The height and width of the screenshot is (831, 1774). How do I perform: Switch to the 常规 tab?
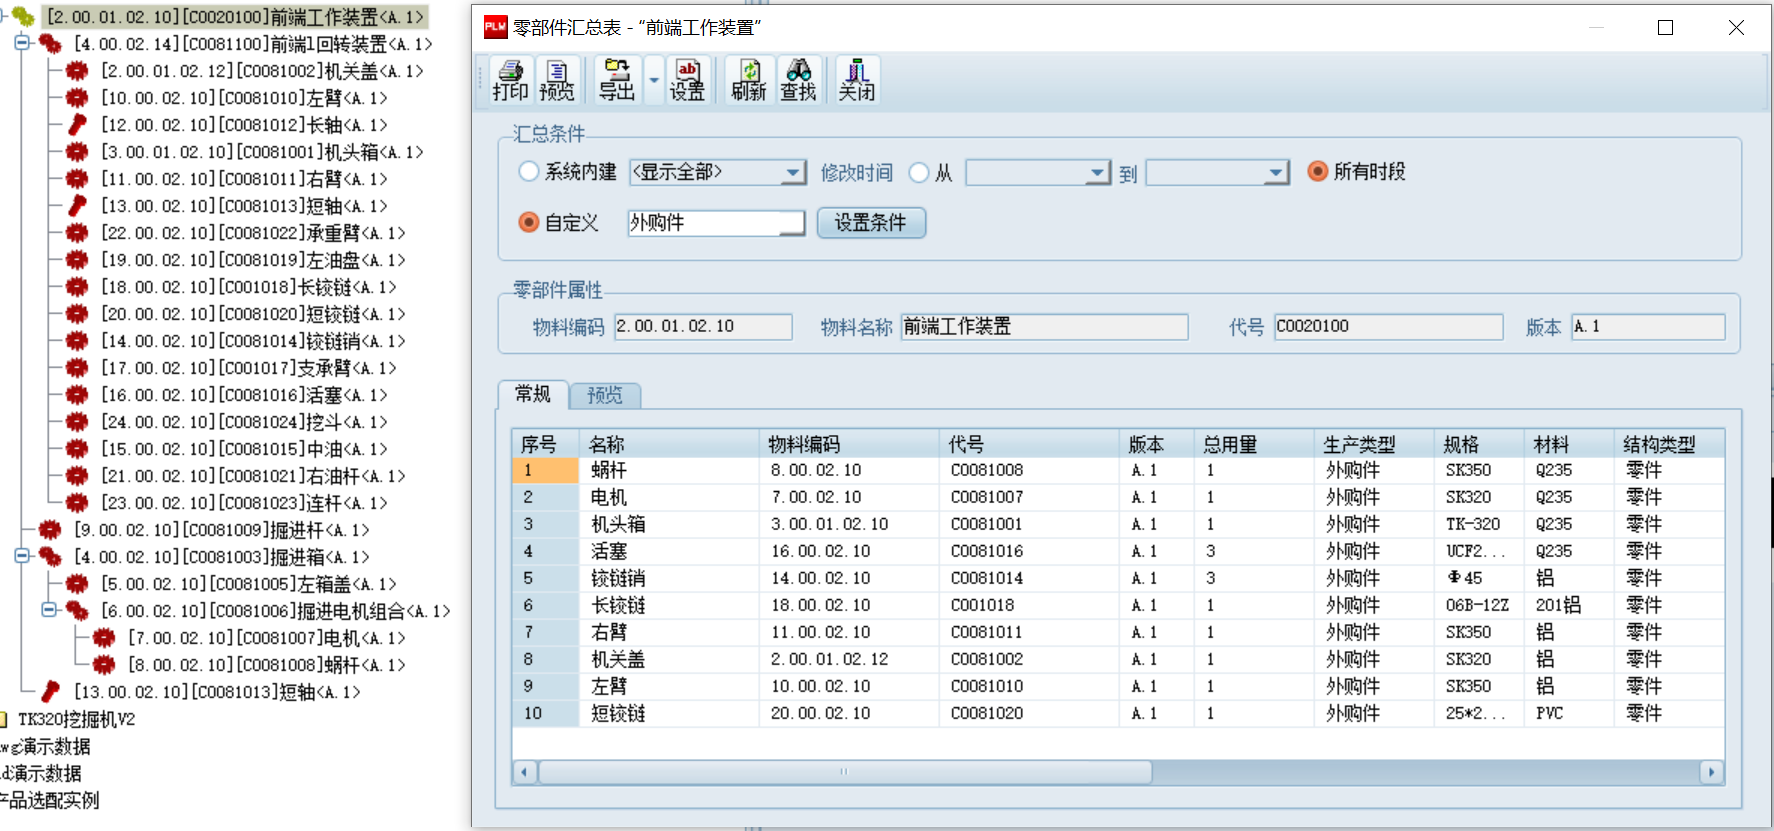click(x=532, y=394)
